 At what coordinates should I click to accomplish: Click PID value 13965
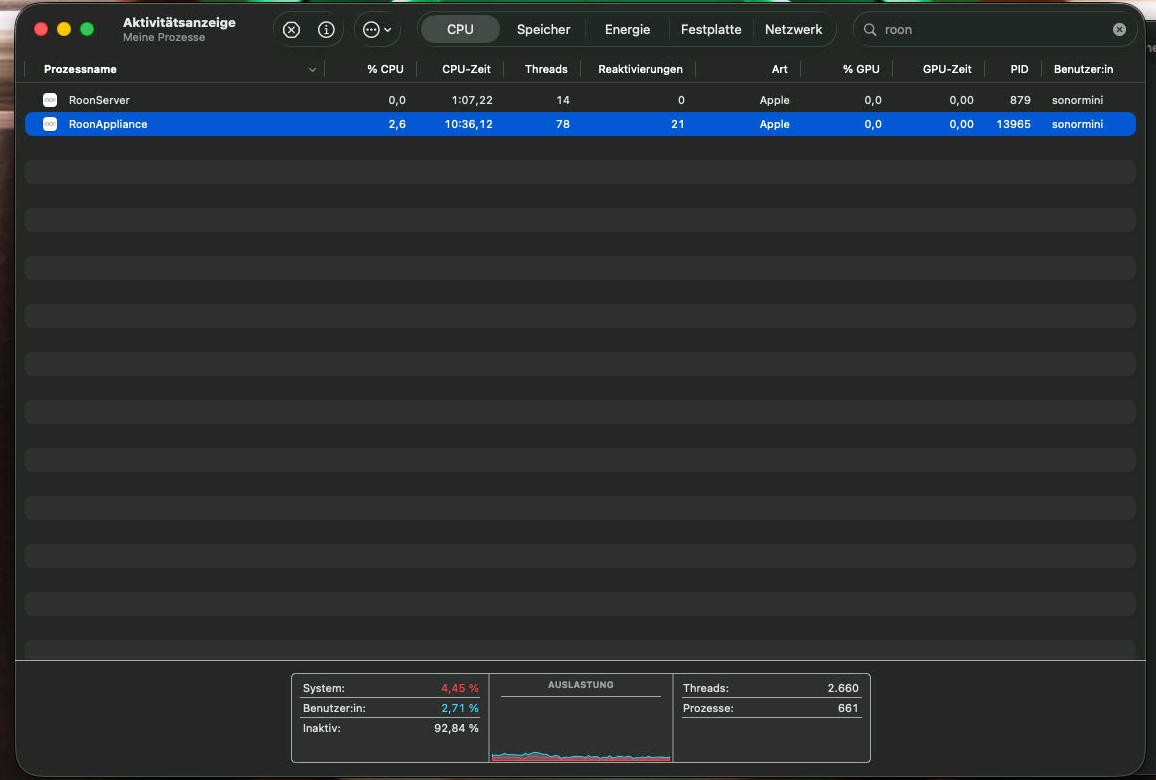[1013, 124]
